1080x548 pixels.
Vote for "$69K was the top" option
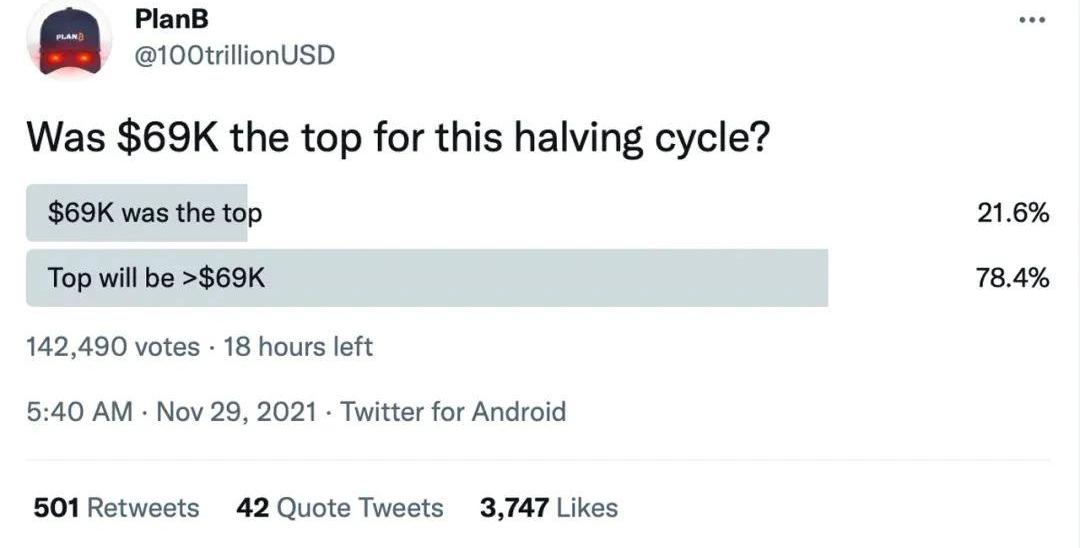coord(155,213)
